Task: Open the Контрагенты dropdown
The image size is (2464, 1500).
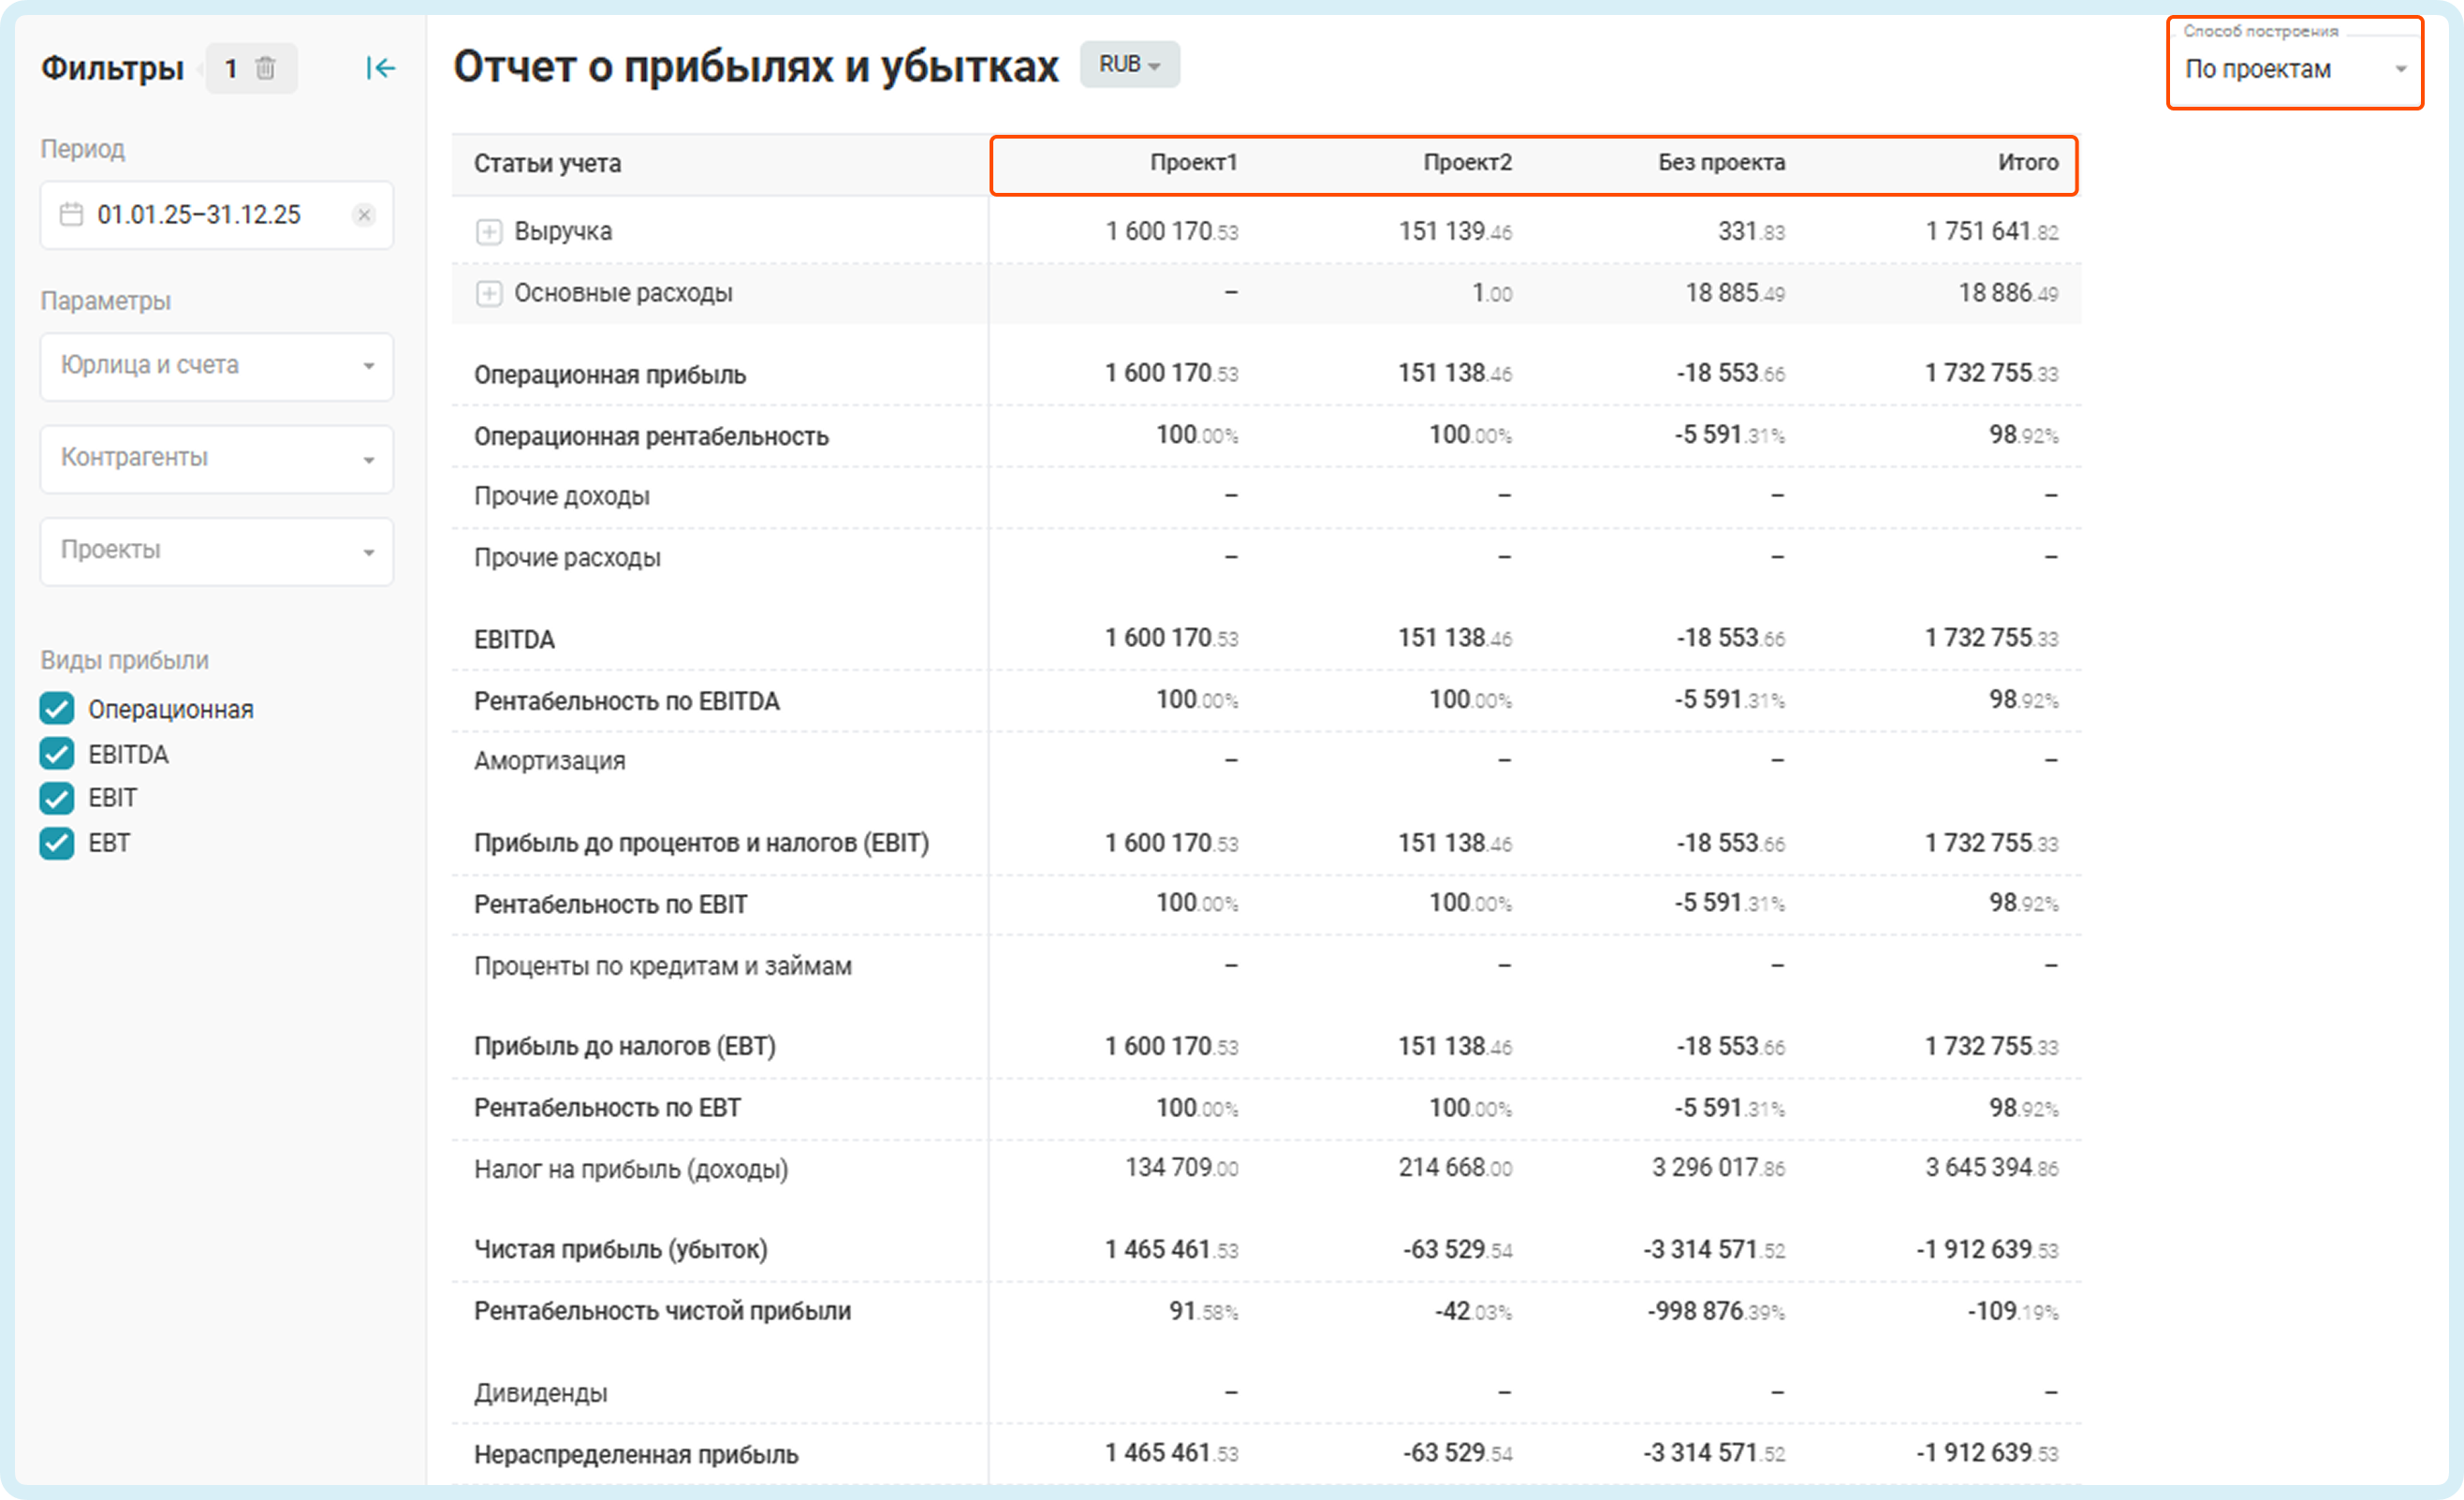Action: point(216,458)
